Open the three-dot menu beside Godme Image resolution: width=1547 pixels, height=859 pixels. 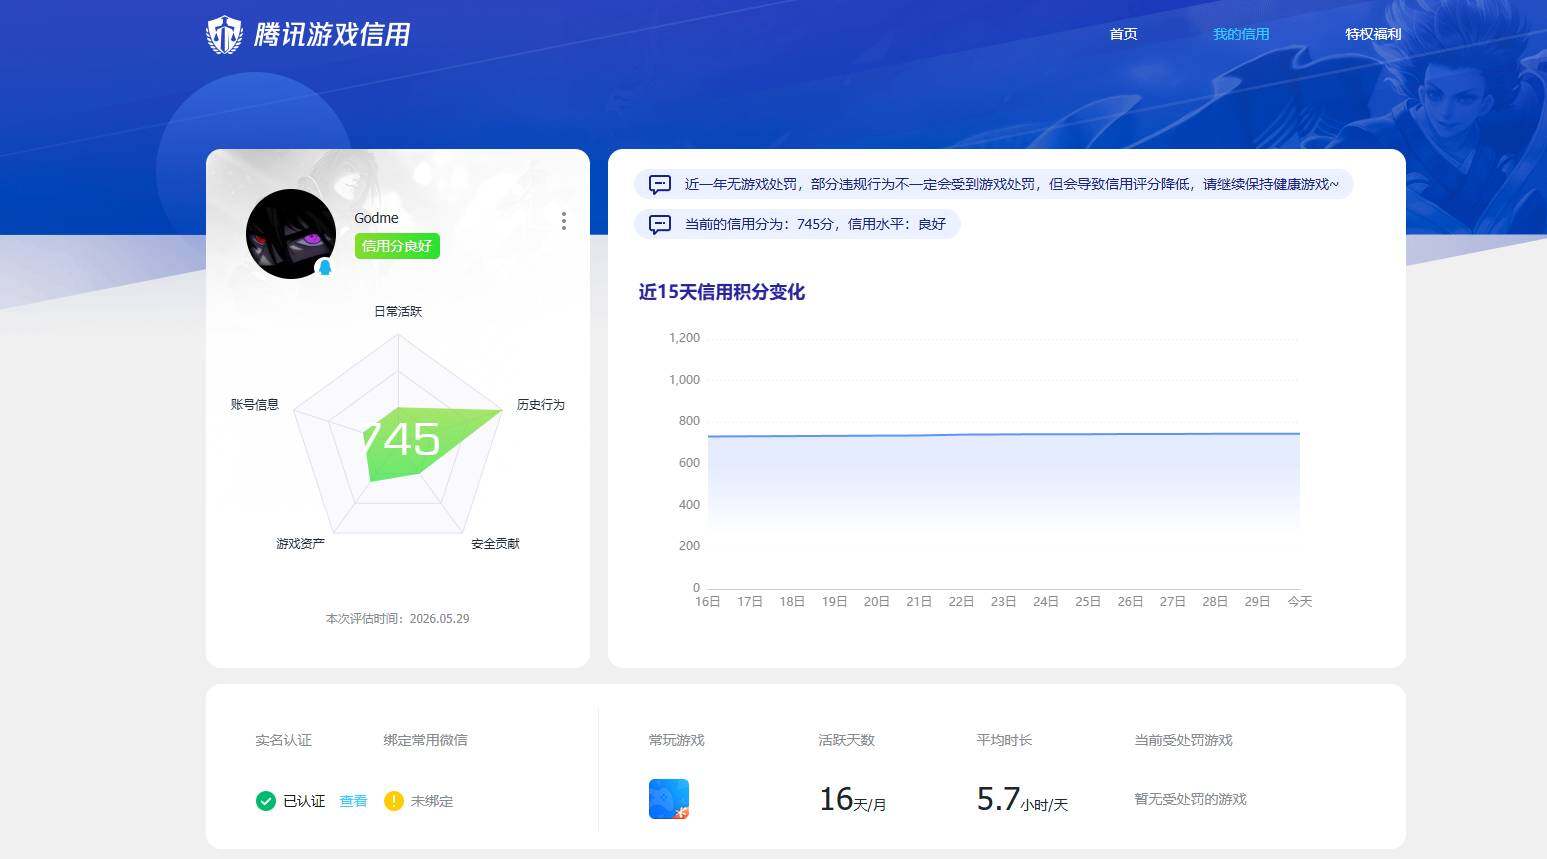(x=564, y=221)
